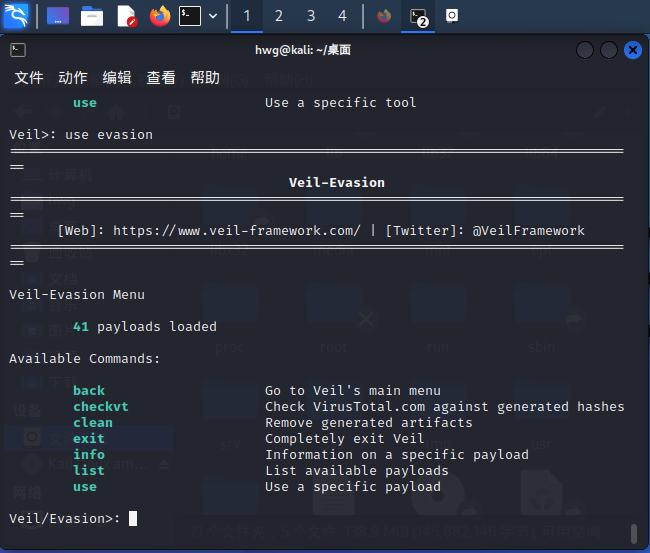Click 'Use a specific payload' description

353,487
